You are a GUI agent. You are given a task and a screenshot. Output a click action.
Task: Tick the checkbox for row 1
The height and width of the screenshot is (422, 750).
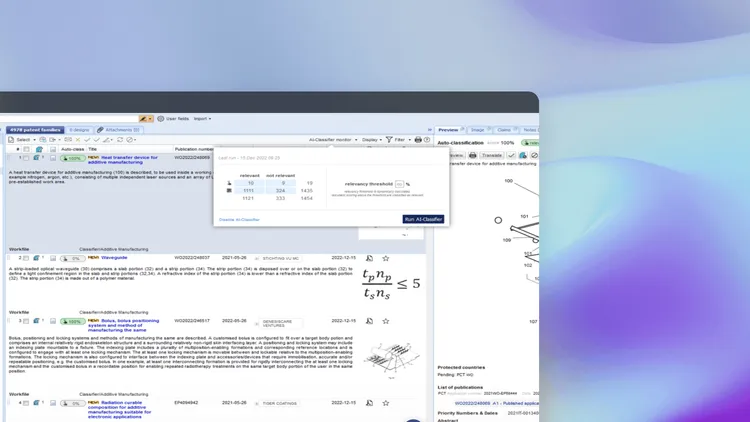pyautogui.click(x=26, y=158)
